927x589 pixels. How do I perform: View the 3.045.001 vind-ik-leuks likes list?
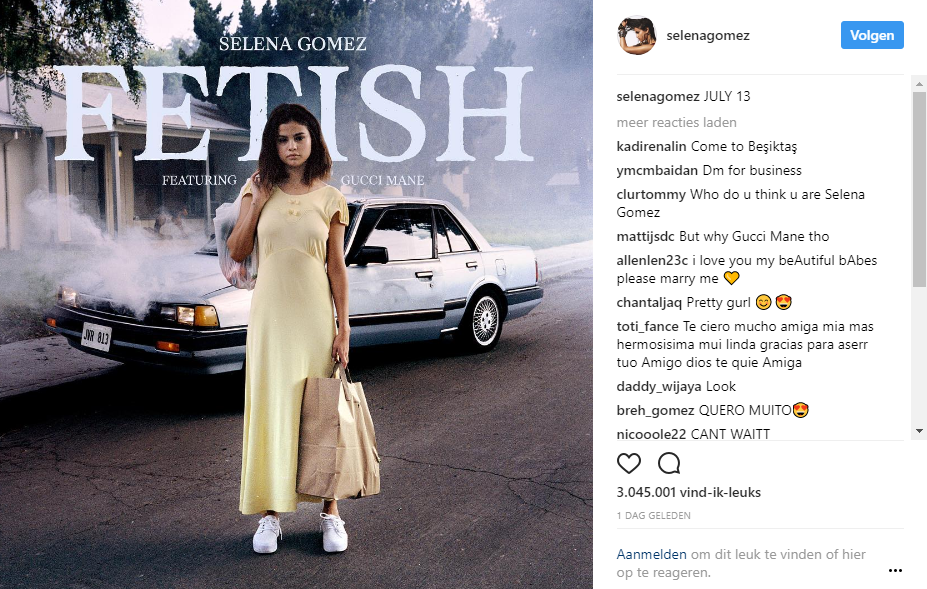[675, 493]
